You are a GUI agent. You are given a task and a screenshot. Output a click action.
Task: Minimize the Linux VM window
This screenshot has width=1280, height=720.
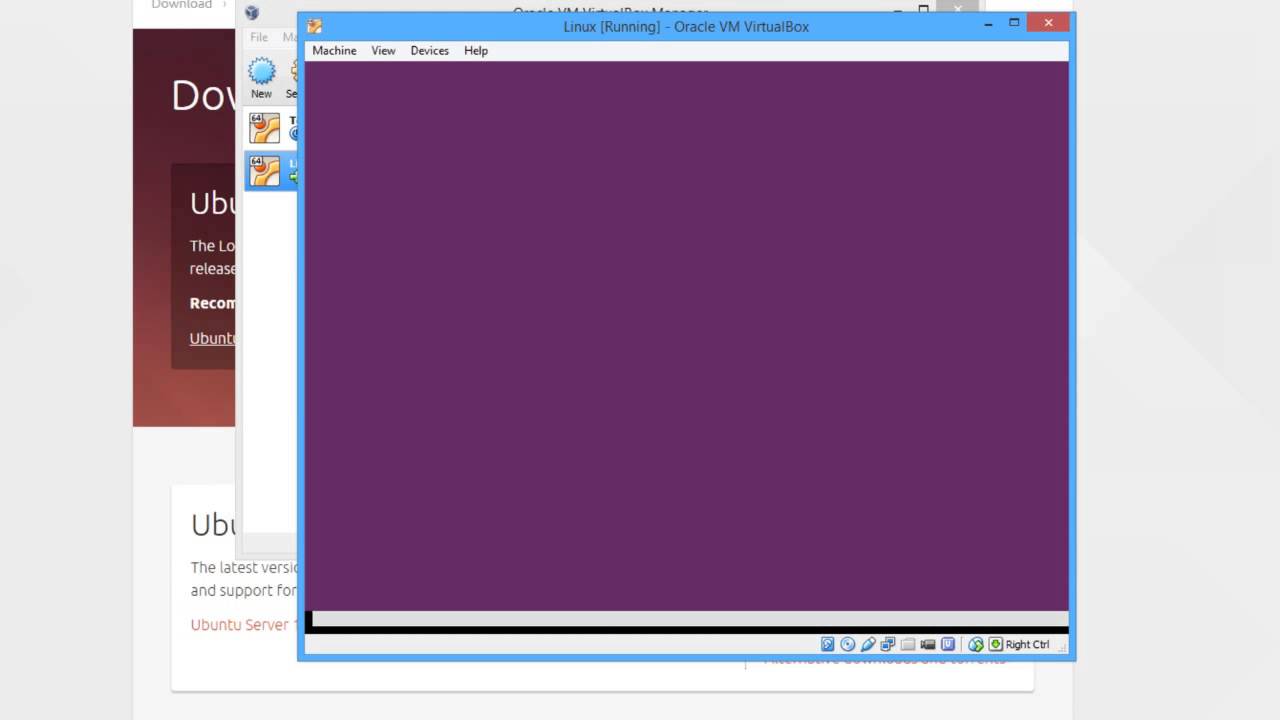(x=986, y=22)
